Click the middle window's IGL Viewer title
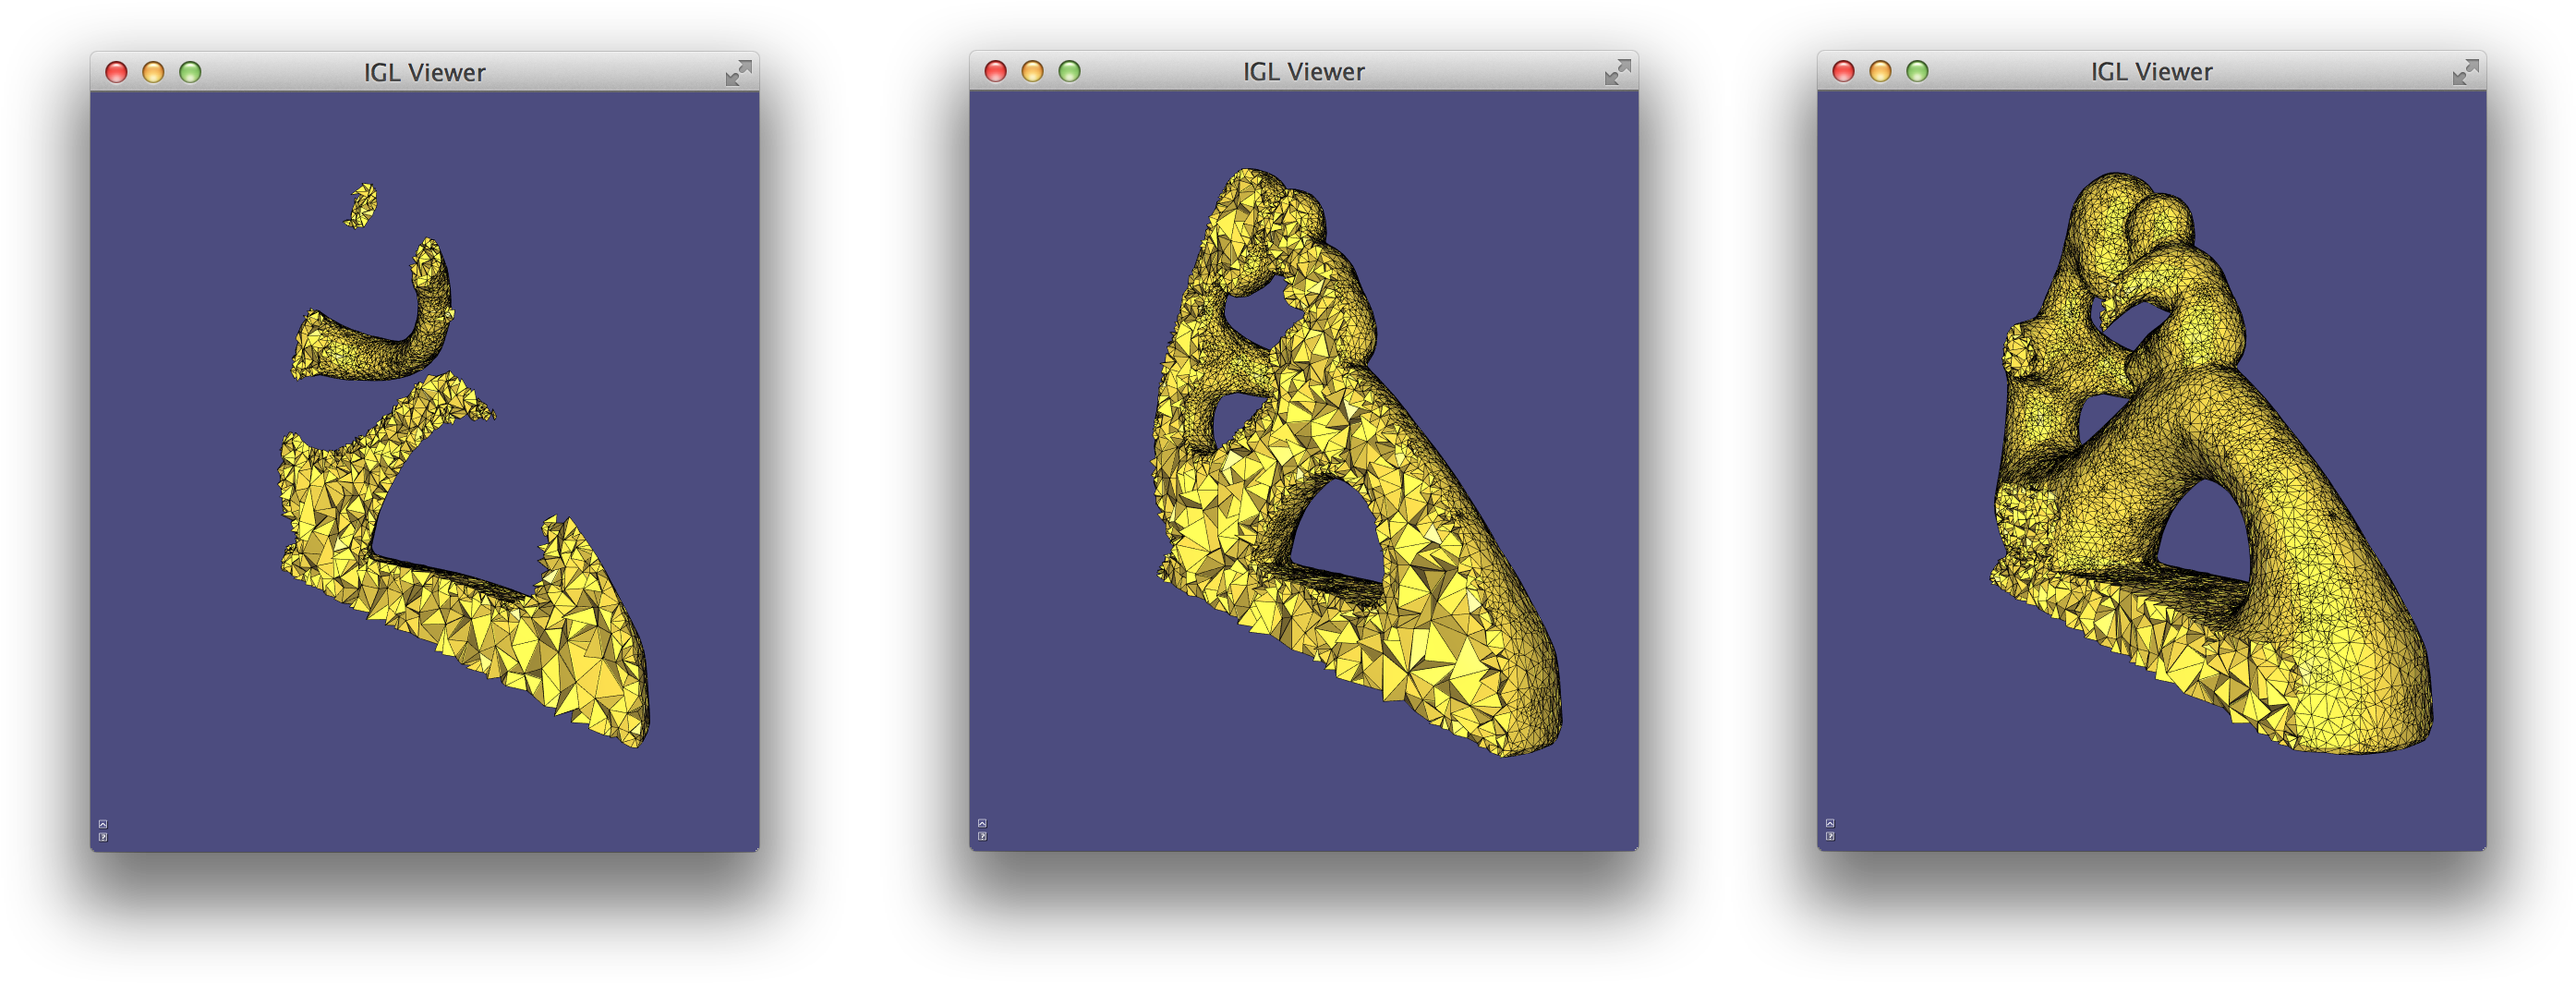Image resolution: width=2576 pixels, height=983 pixels. pyautogui.click(x=1303, y=72)
